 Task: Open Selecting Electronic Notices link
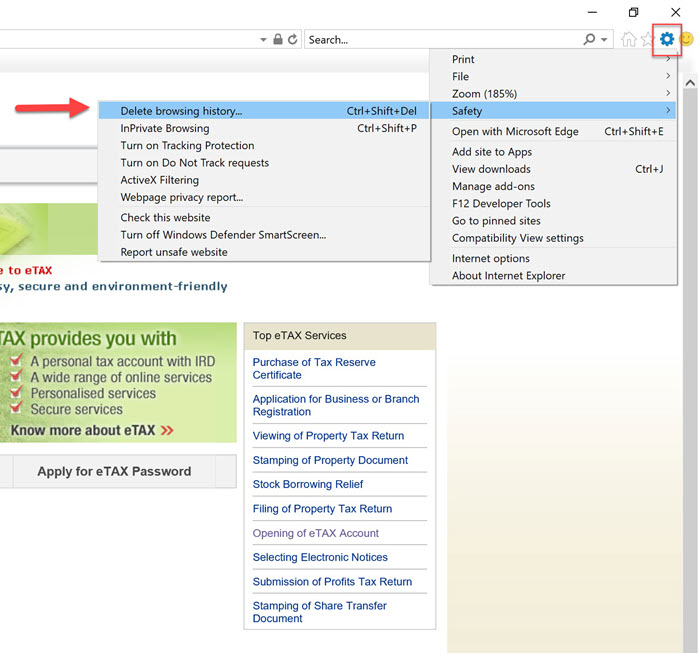(320, 557)
